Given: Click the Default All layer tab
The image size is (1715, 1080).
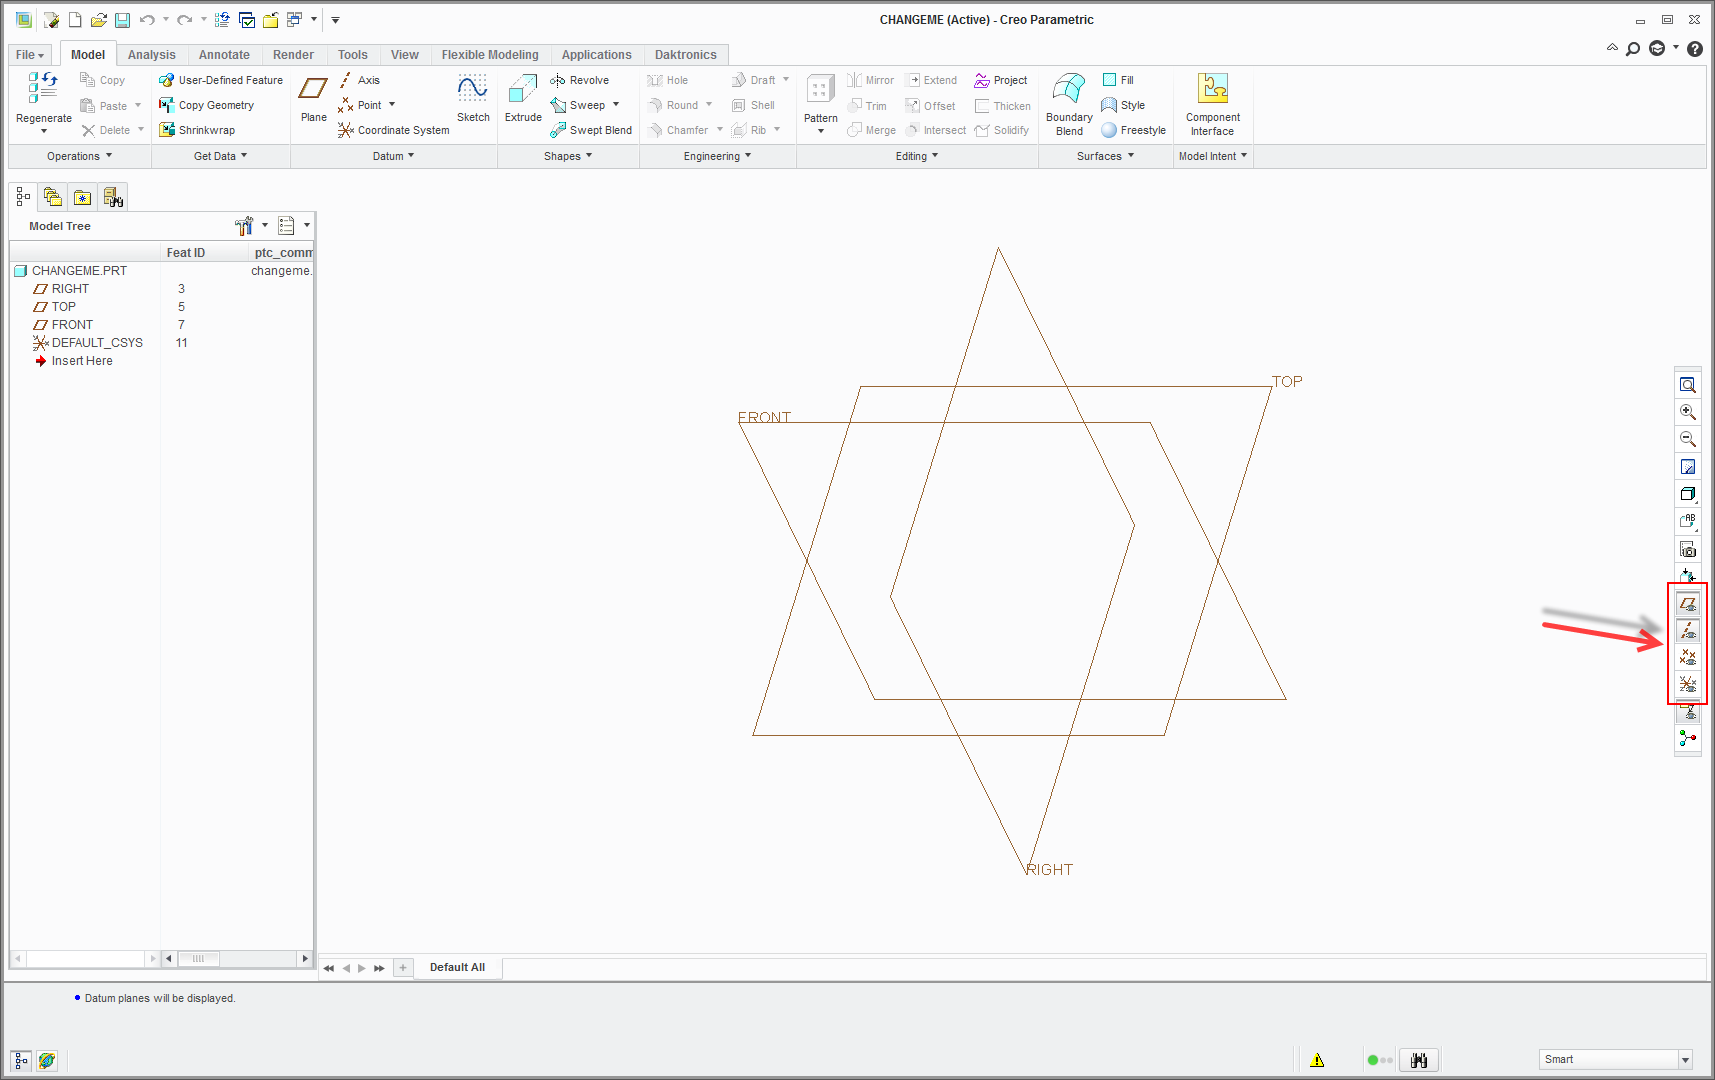Looking at the screenshot, I should [x=457, y=968].
